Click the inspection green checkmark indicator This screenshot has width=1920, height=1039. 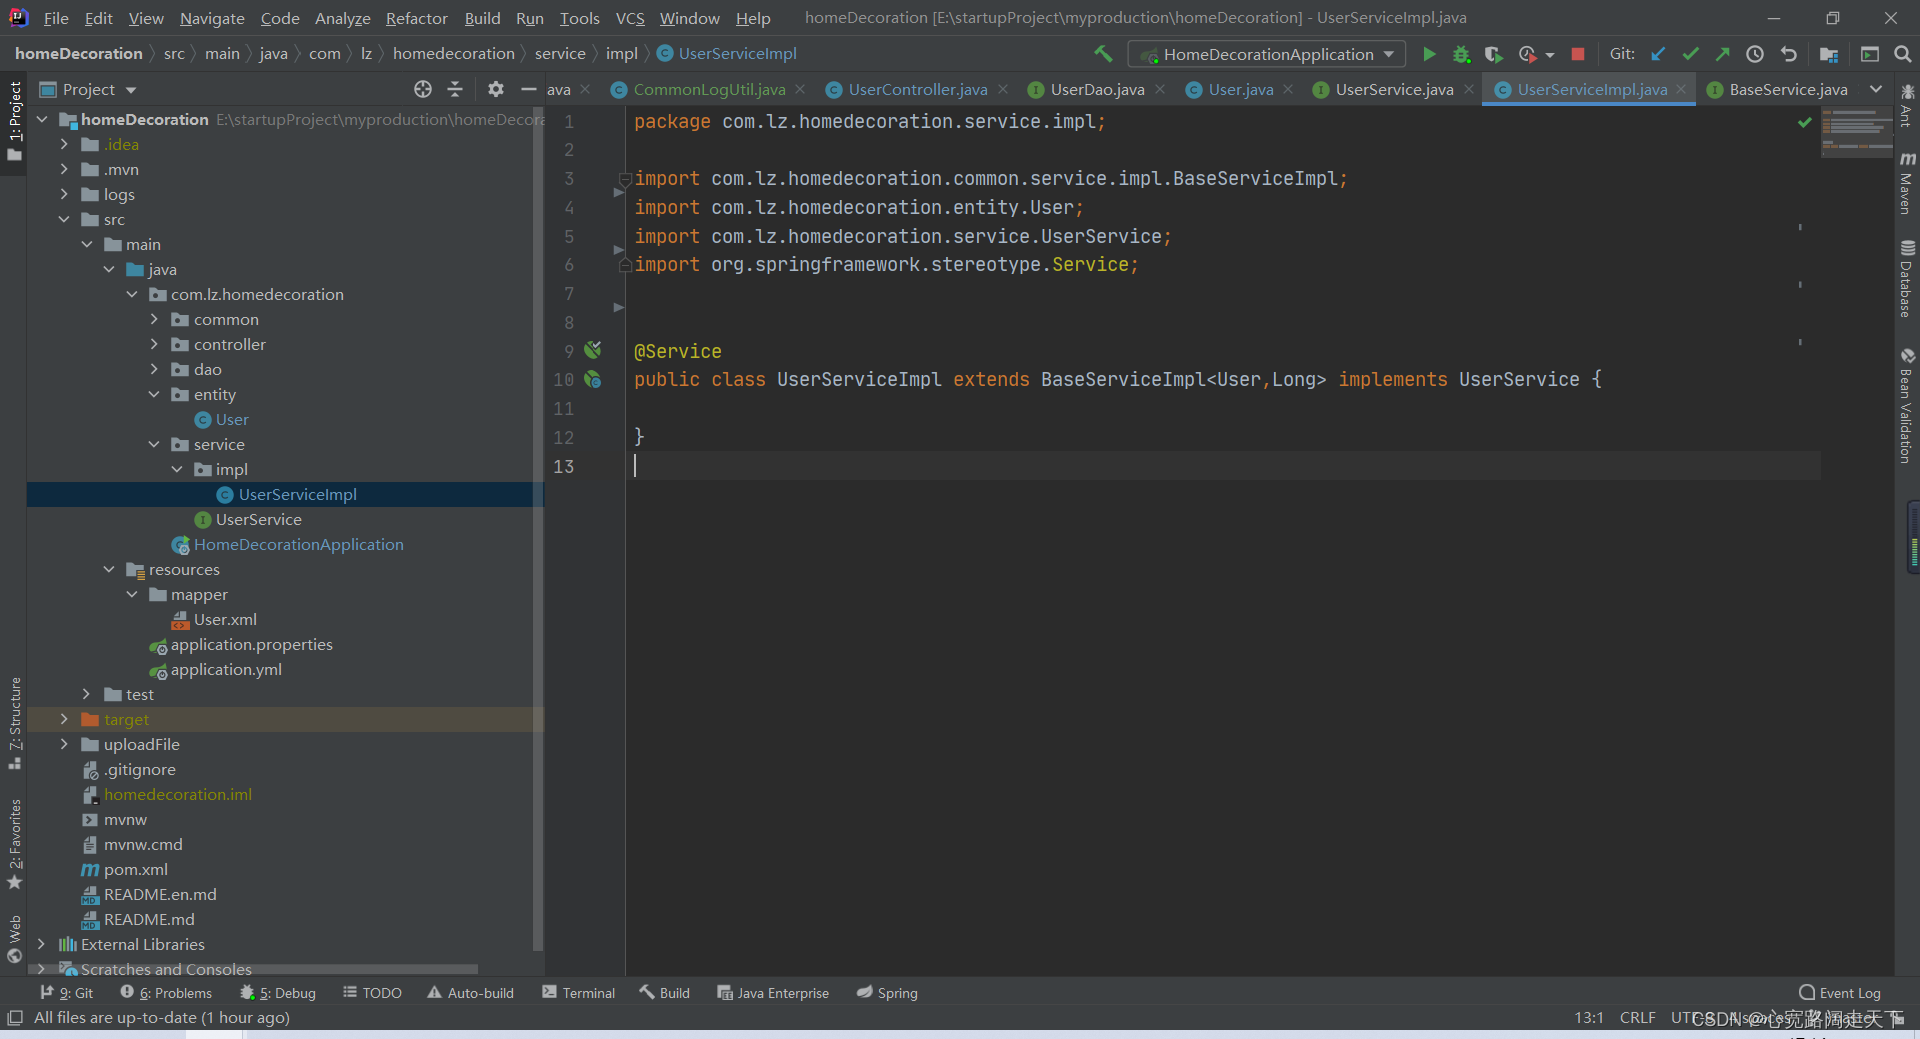(1805, 122)
